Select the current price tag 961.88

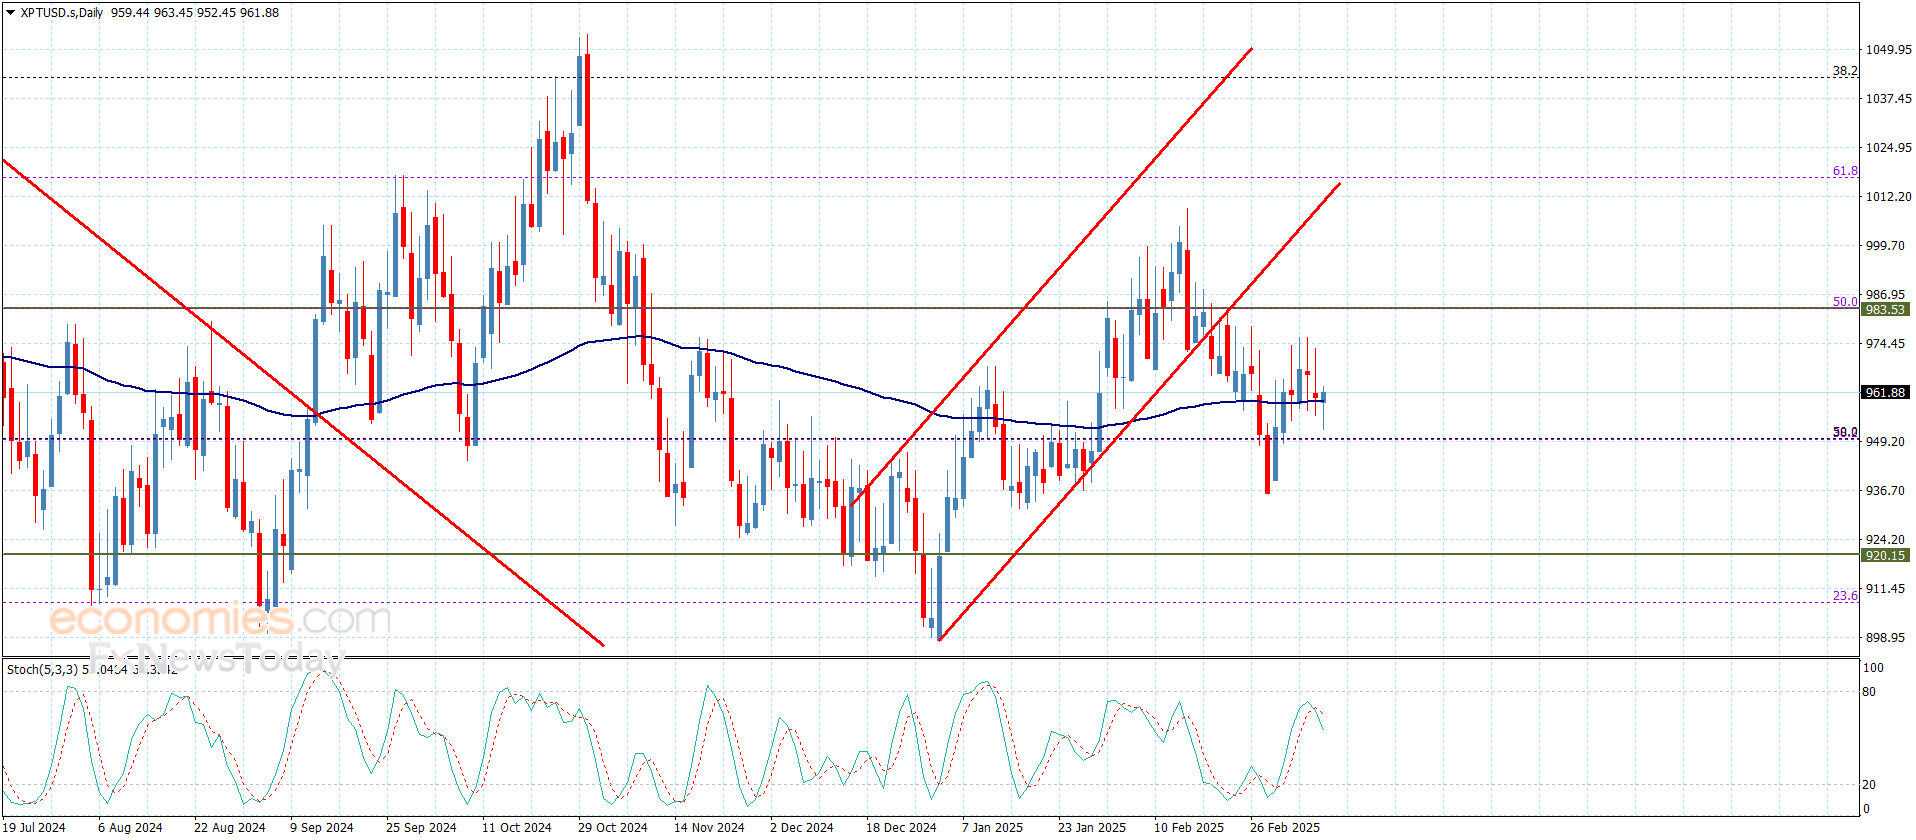(x=1885, y=393)
